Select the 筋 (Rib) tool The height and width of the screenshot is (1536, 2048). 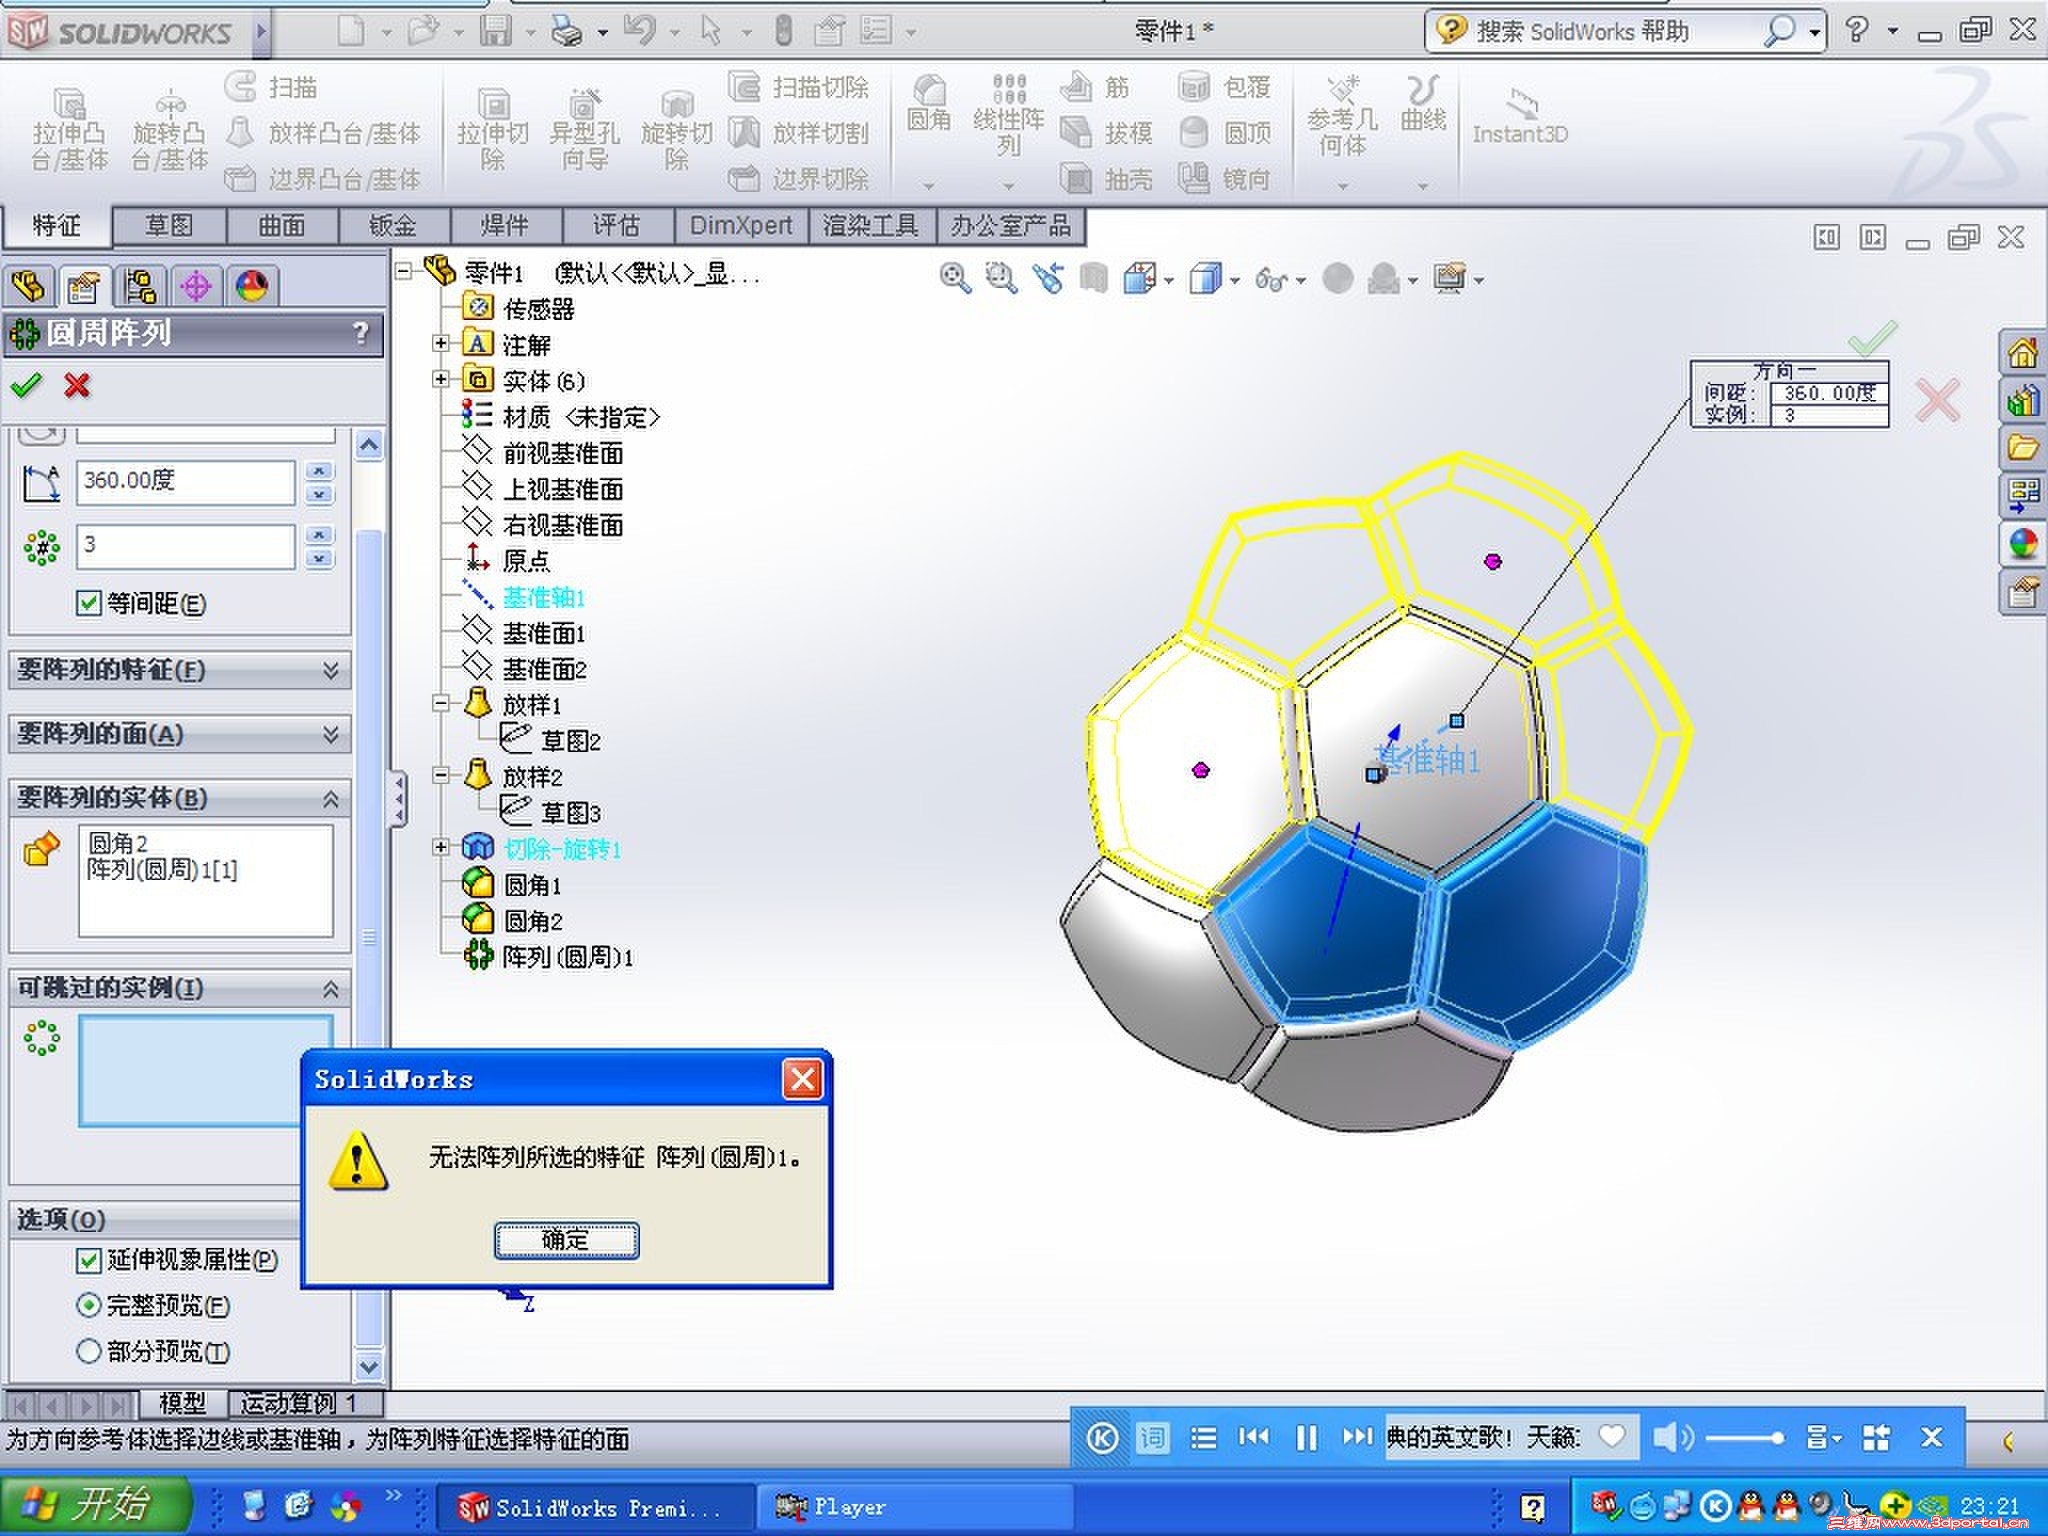click(x=1110, y=88)
